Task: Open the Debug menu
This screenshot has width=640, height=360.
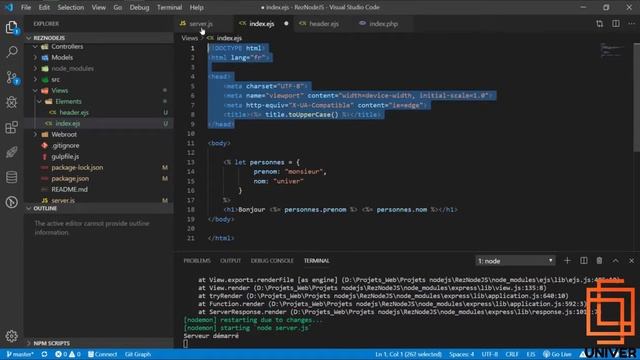Action: click(139, 7)
